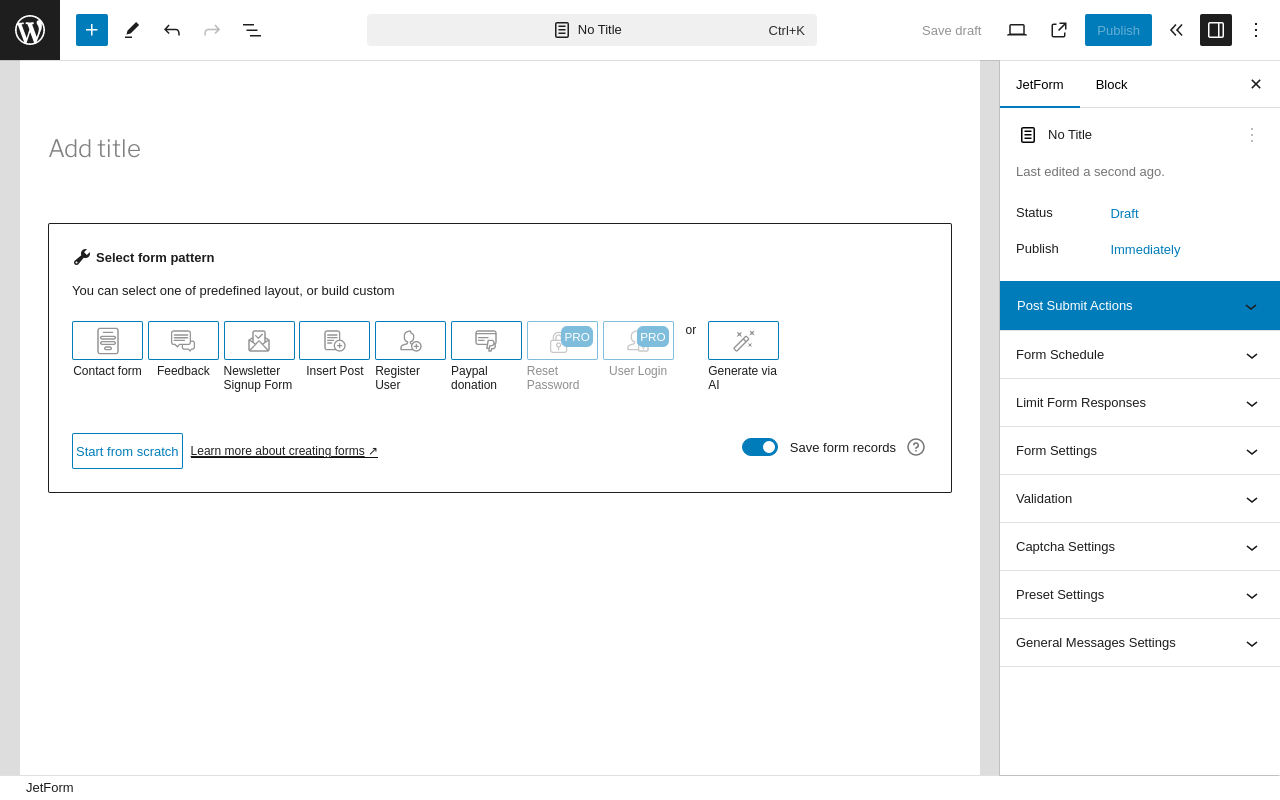Expand Post Submit Actions panel
The image size is (1280, 800).
pyautogui.click(x=1140, y=306)
